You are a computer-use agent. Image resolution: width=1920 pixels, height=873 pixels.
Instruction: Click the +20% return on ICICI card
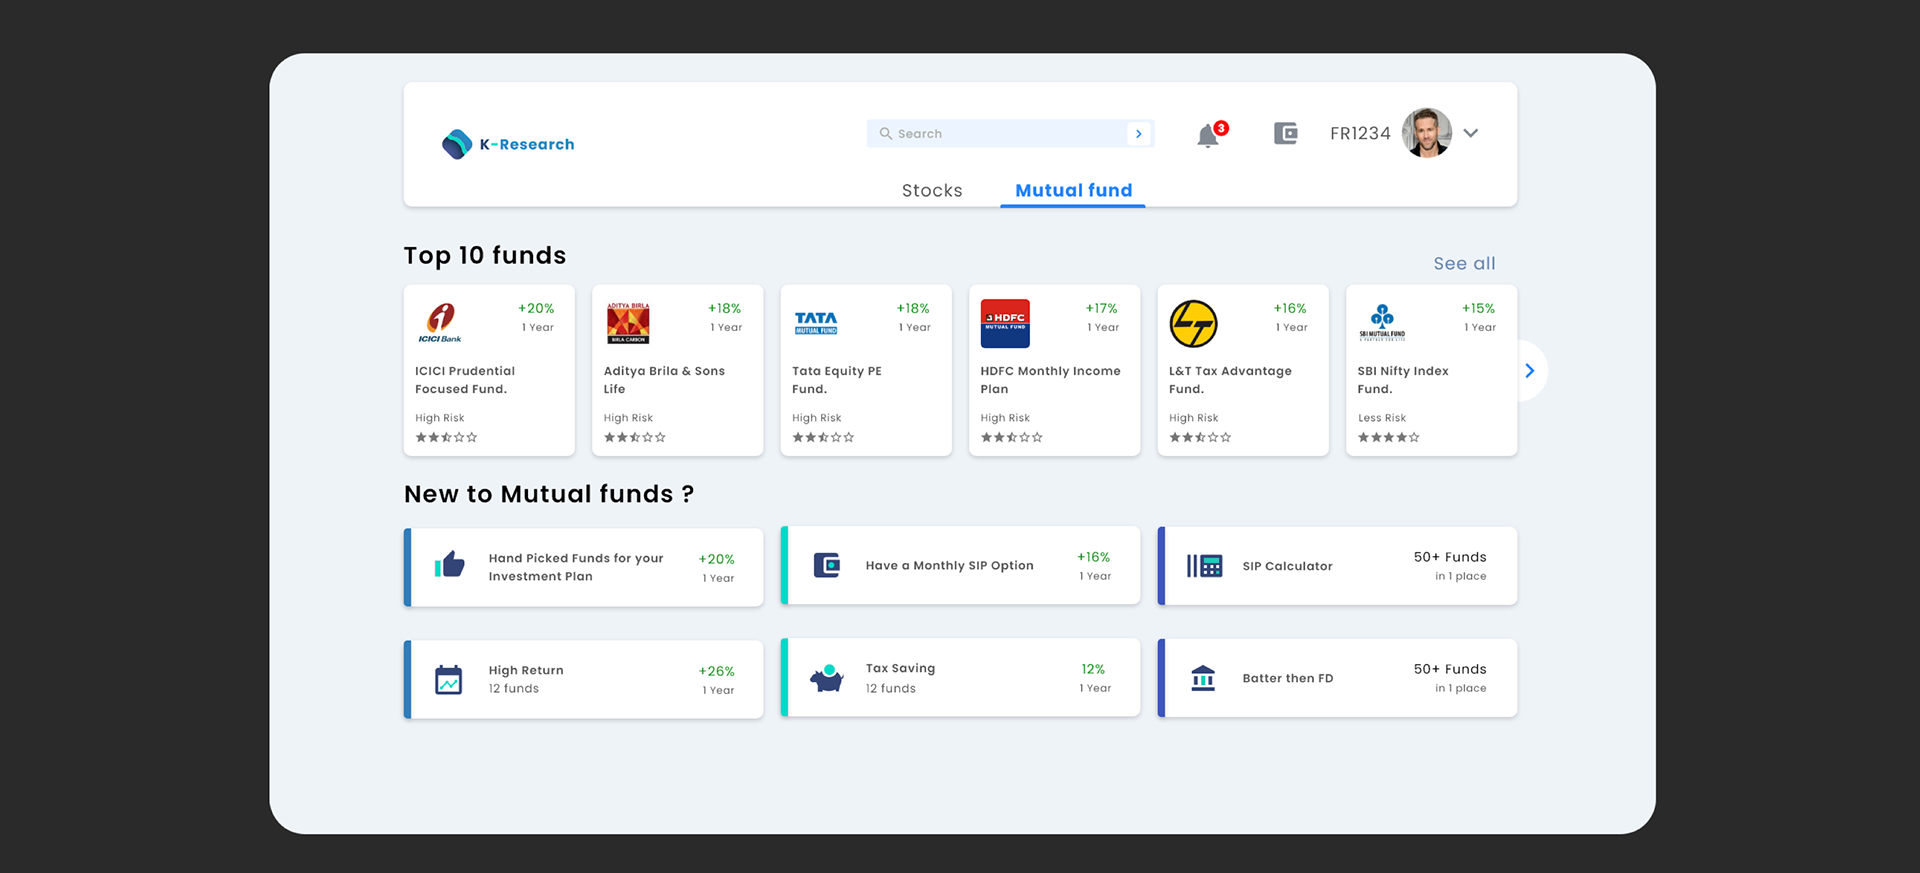pyautogui.click(x=536, y=309)
